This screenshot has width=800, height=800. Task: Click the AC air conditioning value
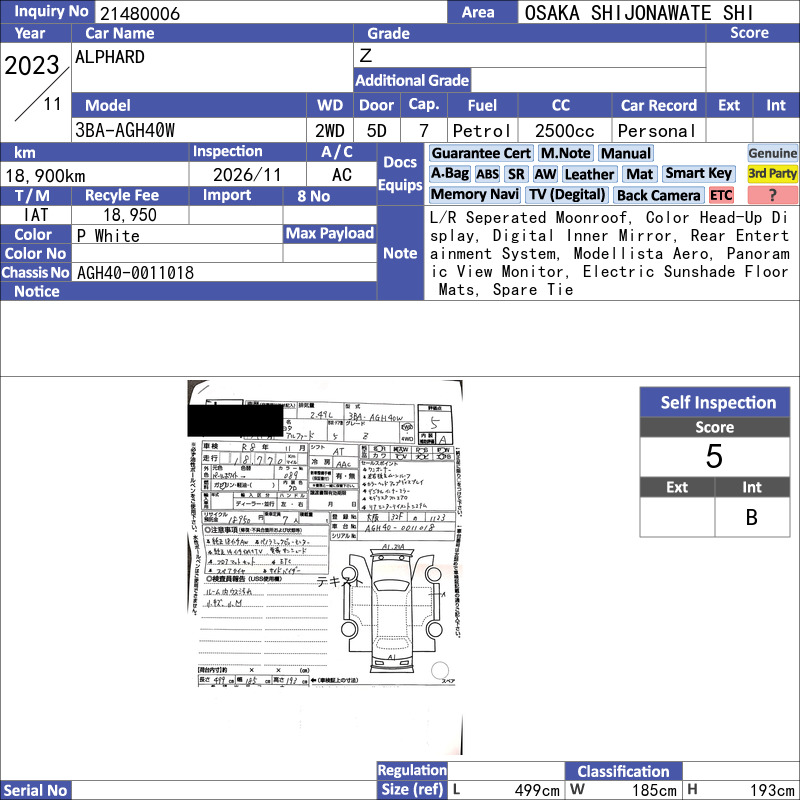point(342,175)
